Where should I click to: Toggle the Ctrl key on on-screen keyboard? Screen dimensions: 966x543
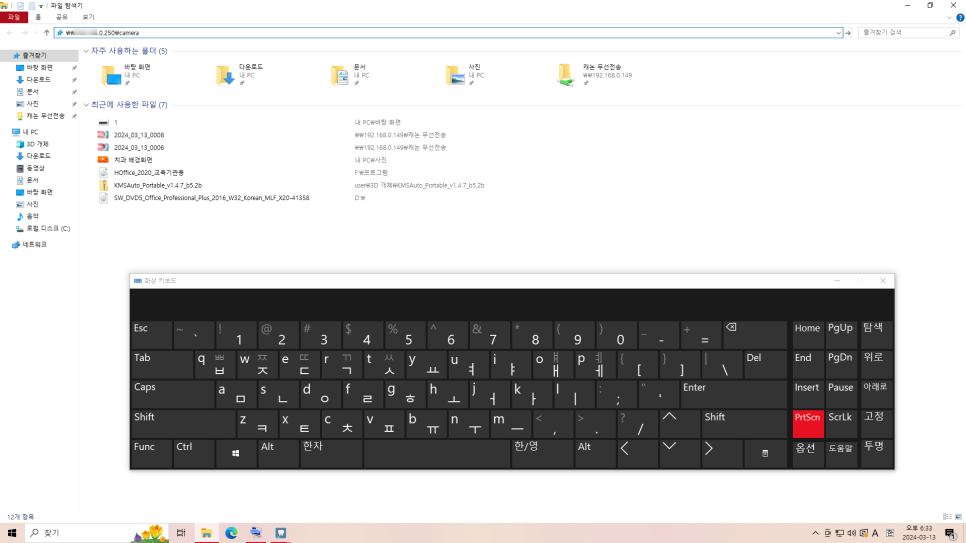point(193,454)
